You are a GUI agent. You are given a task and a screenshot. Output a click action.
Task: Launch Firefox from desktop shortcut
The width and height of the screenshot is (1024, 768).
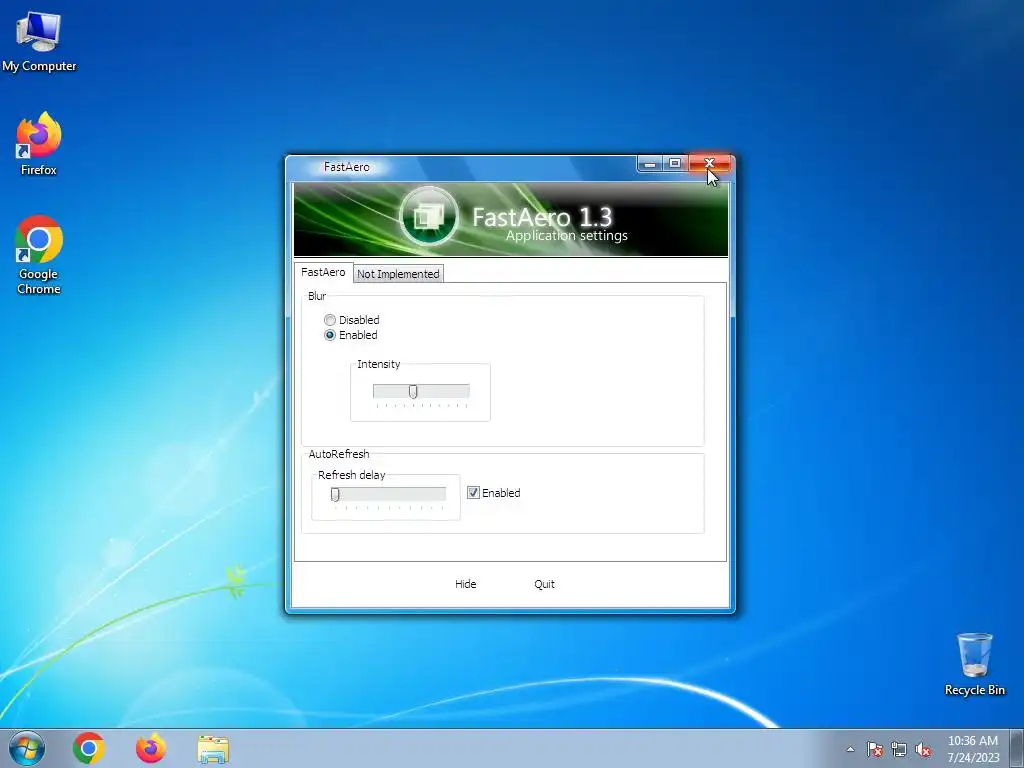point(39,144)
